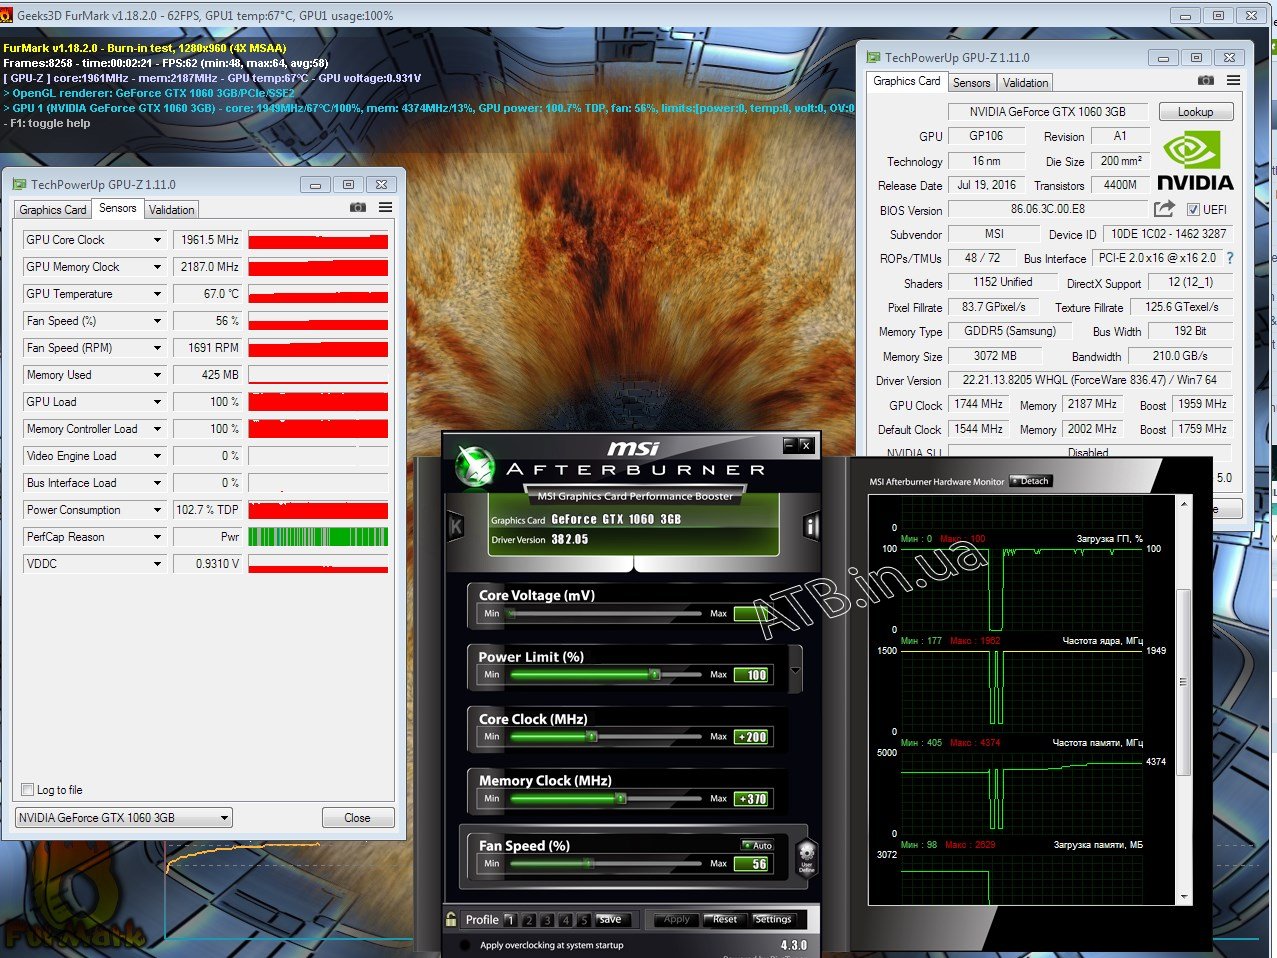Click the Core Voltage slider handle
The image size is (1277, 958).
[x=511, y=613]
